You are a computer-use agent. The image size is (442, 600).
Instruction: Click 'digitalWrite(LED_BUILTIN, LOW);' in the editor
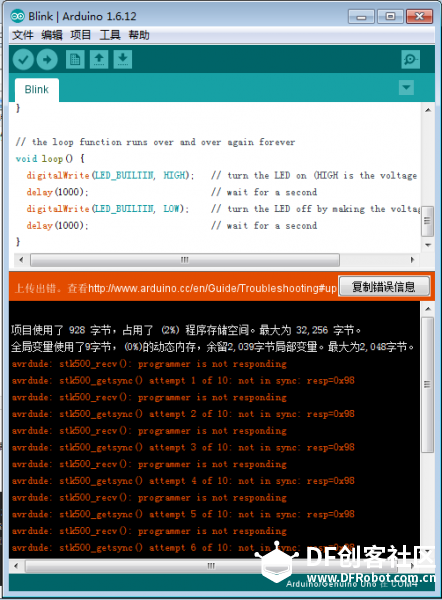[108, 209]
